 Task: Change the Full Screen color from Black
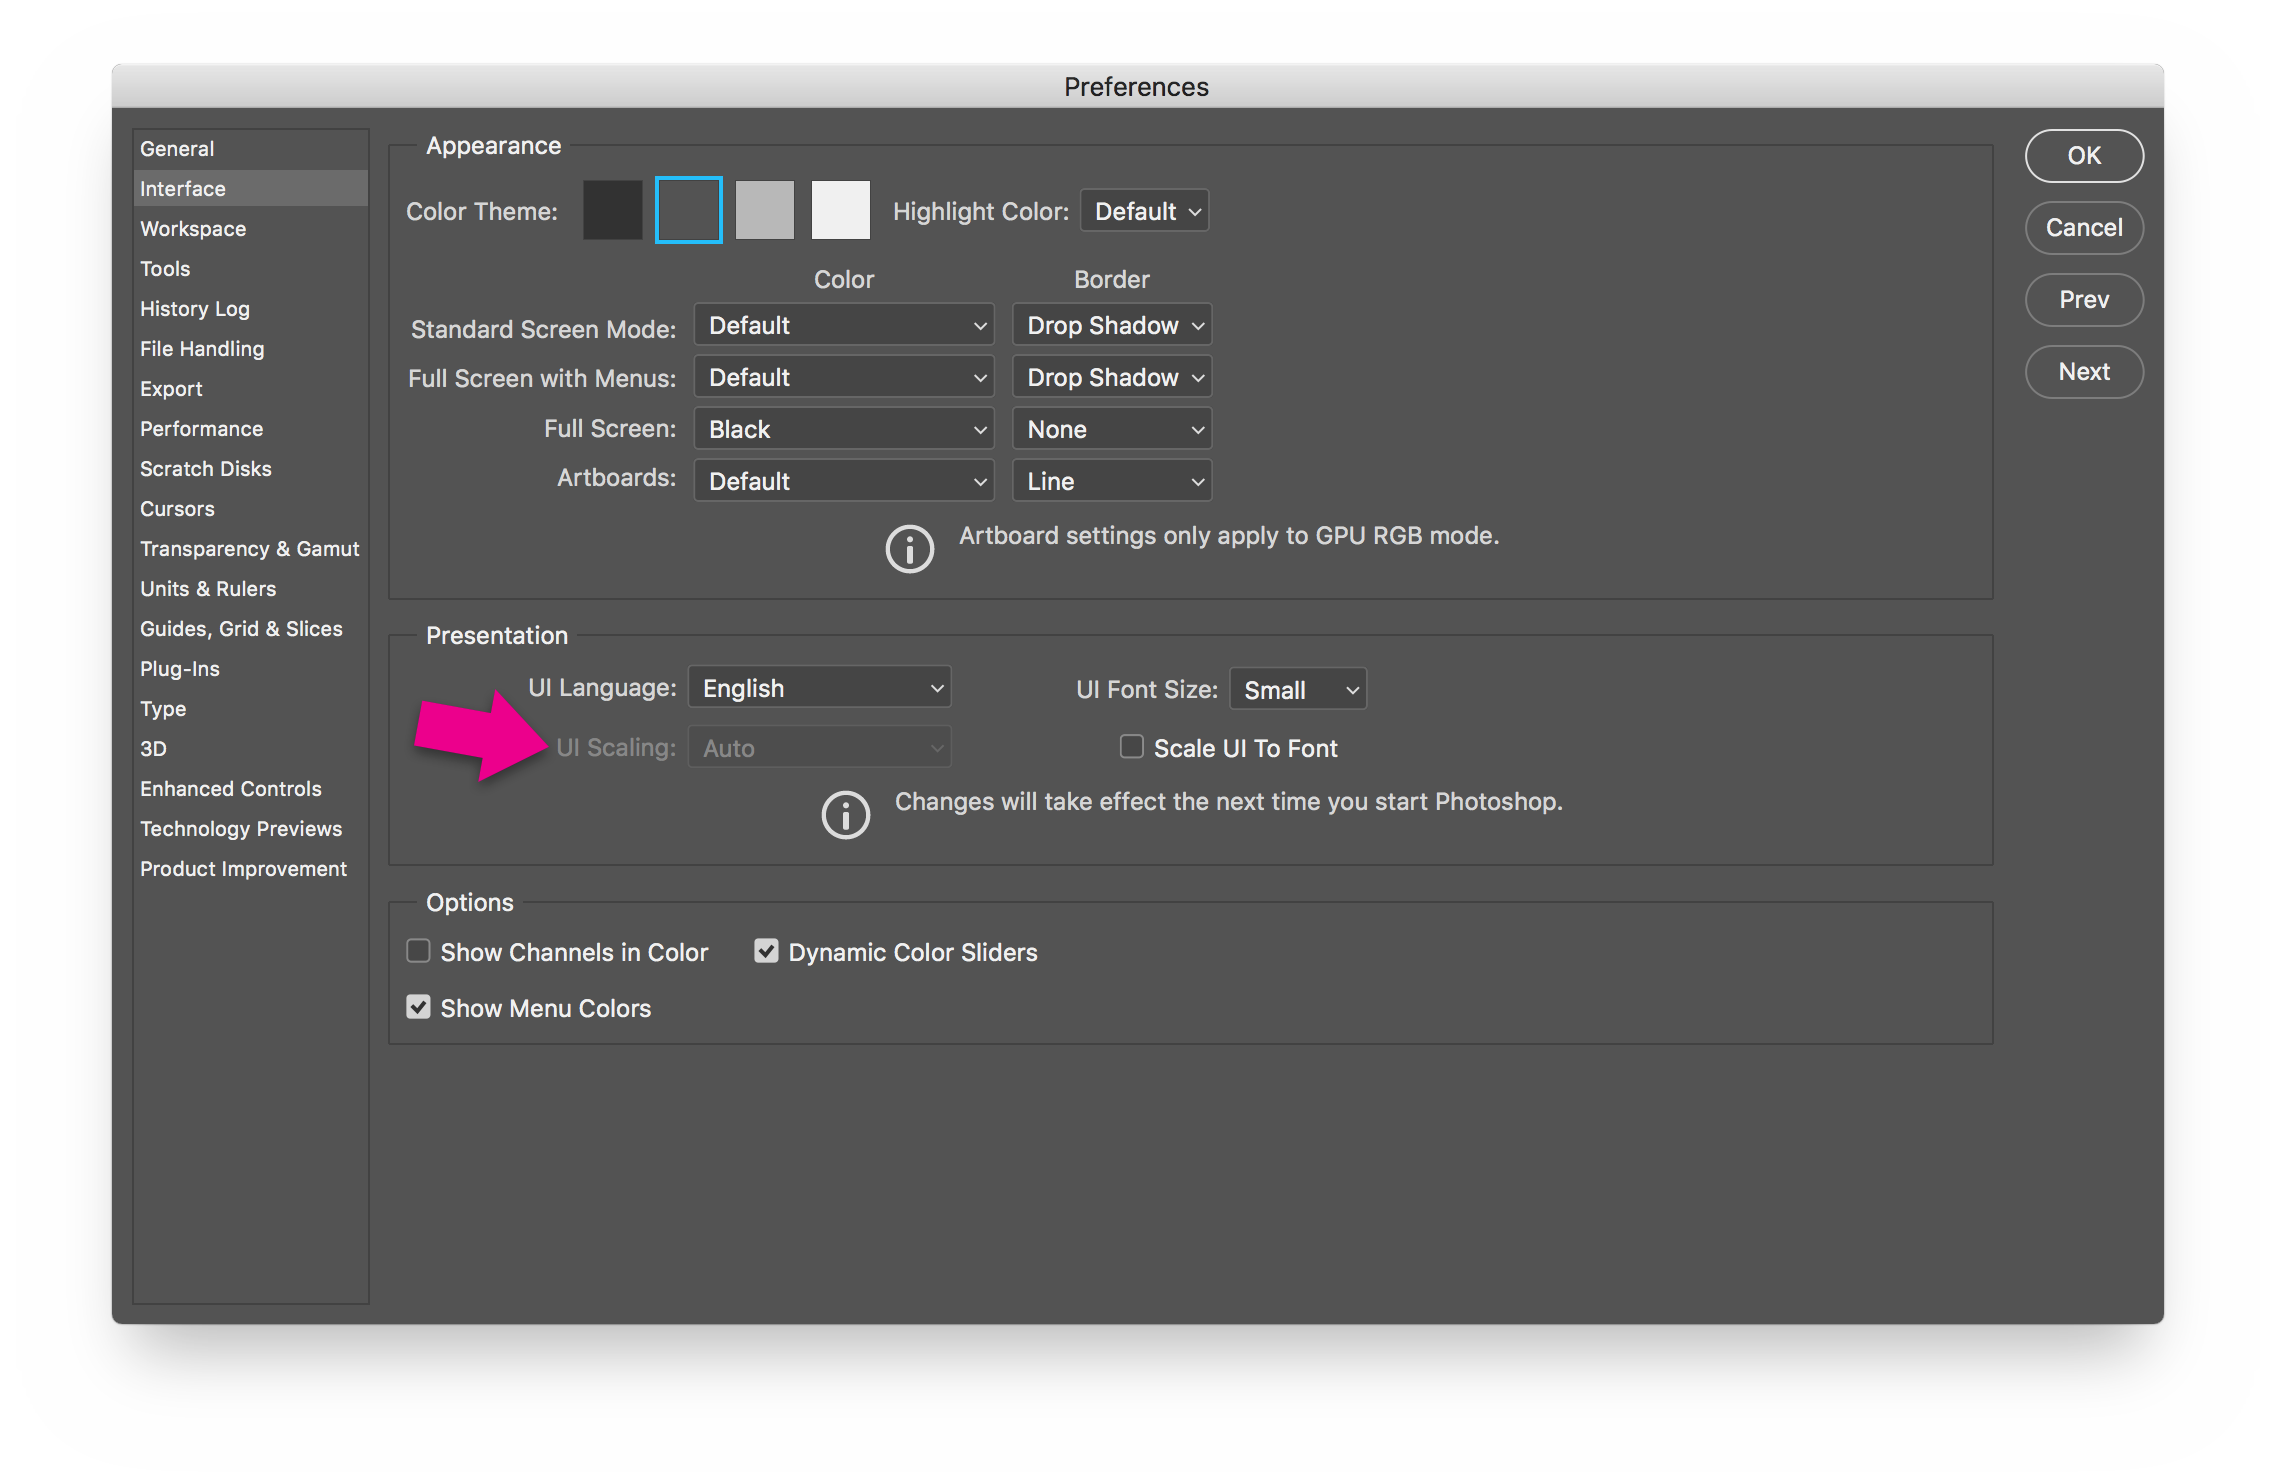point(843,428)
